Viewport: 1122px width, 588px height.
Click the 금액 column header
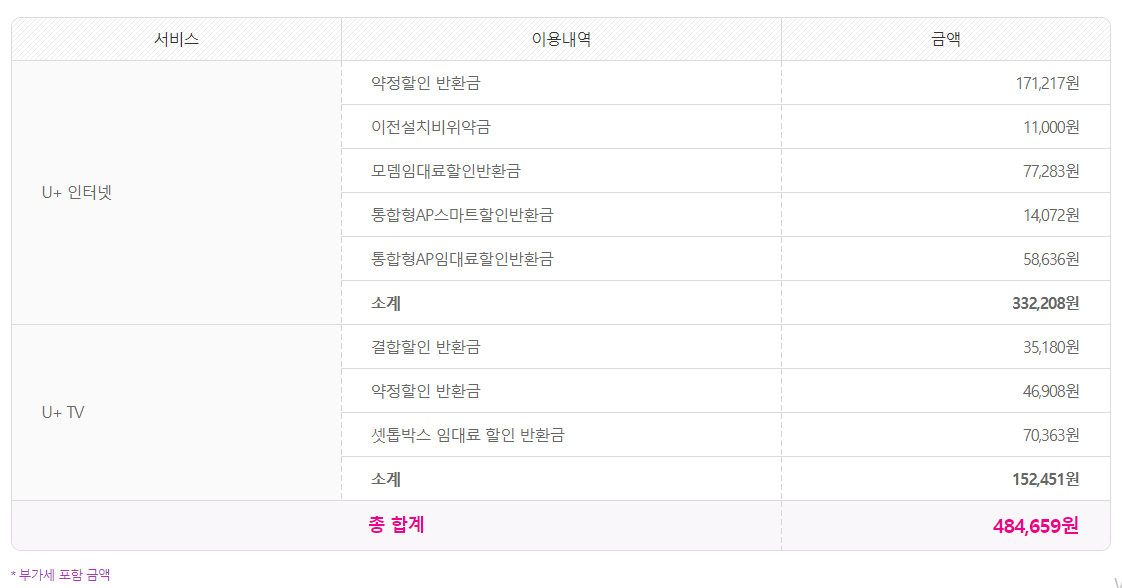point(945,39)
